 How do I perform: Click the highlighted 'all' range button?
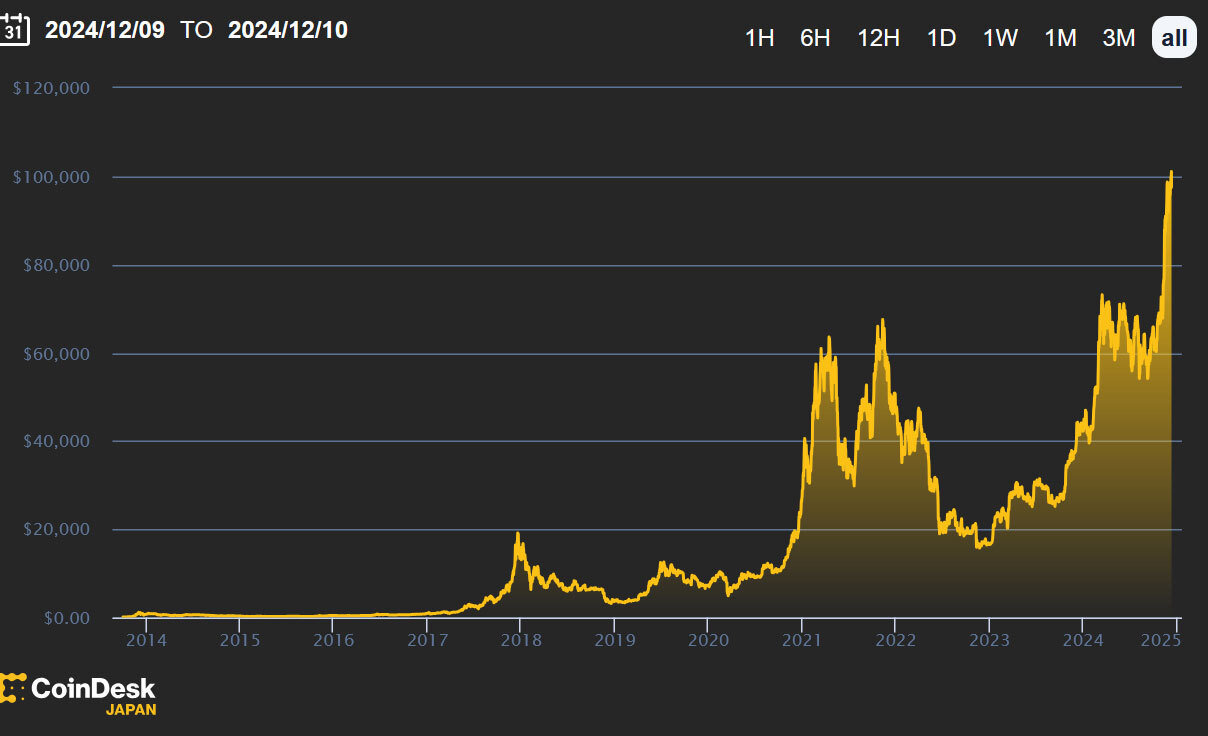coord(1174,38)
